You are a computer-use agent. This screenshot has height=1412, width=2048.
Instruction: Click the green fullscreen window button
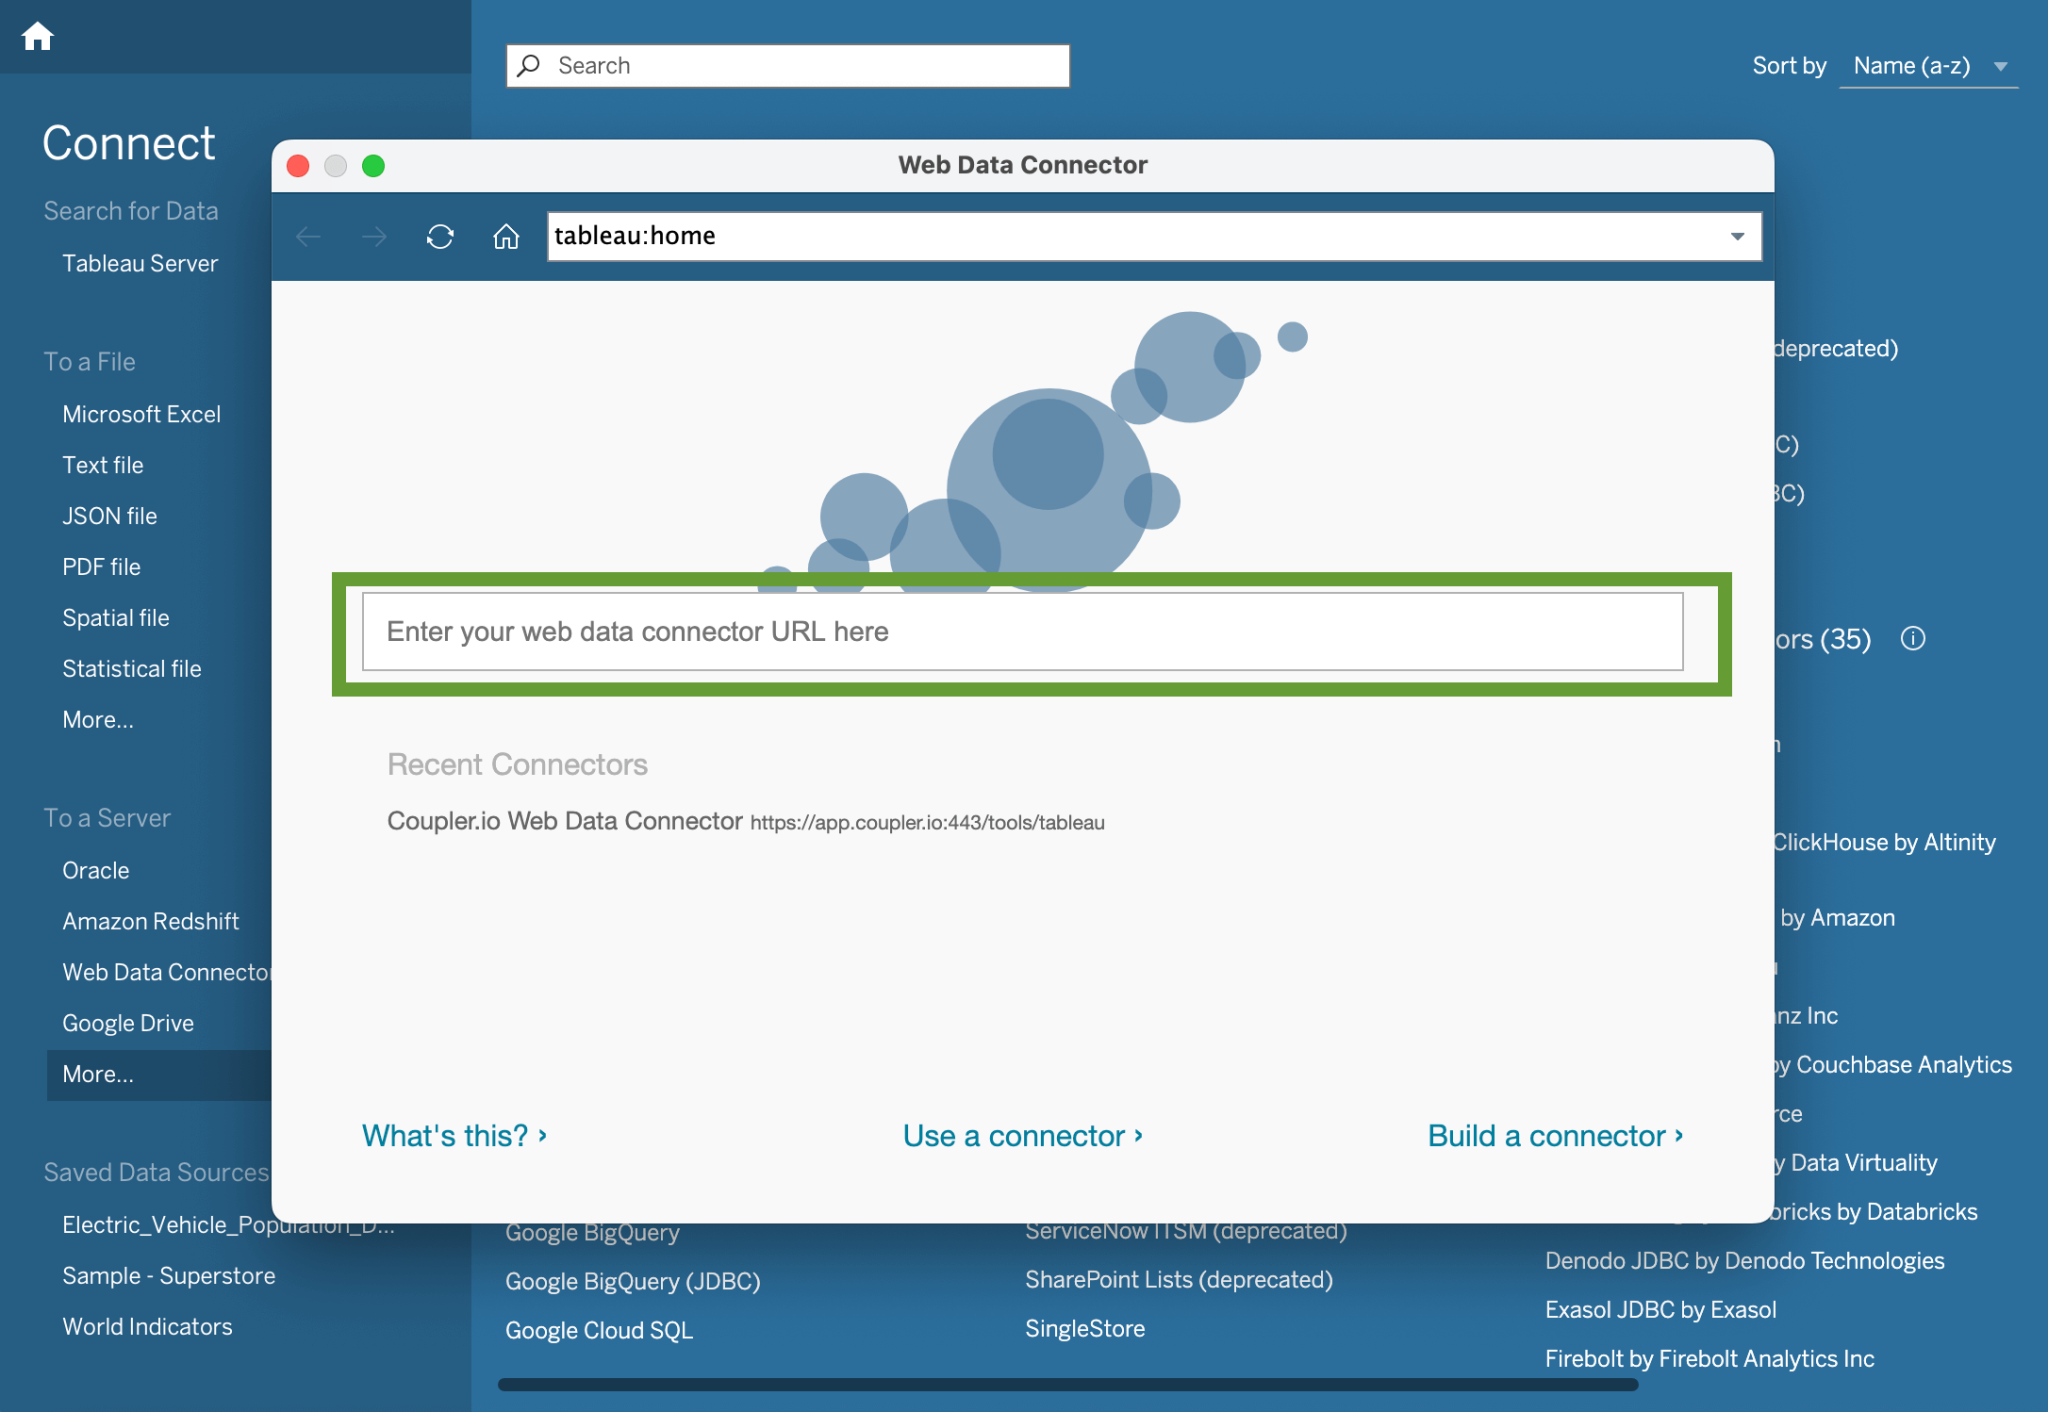click(x=373, y=165)
